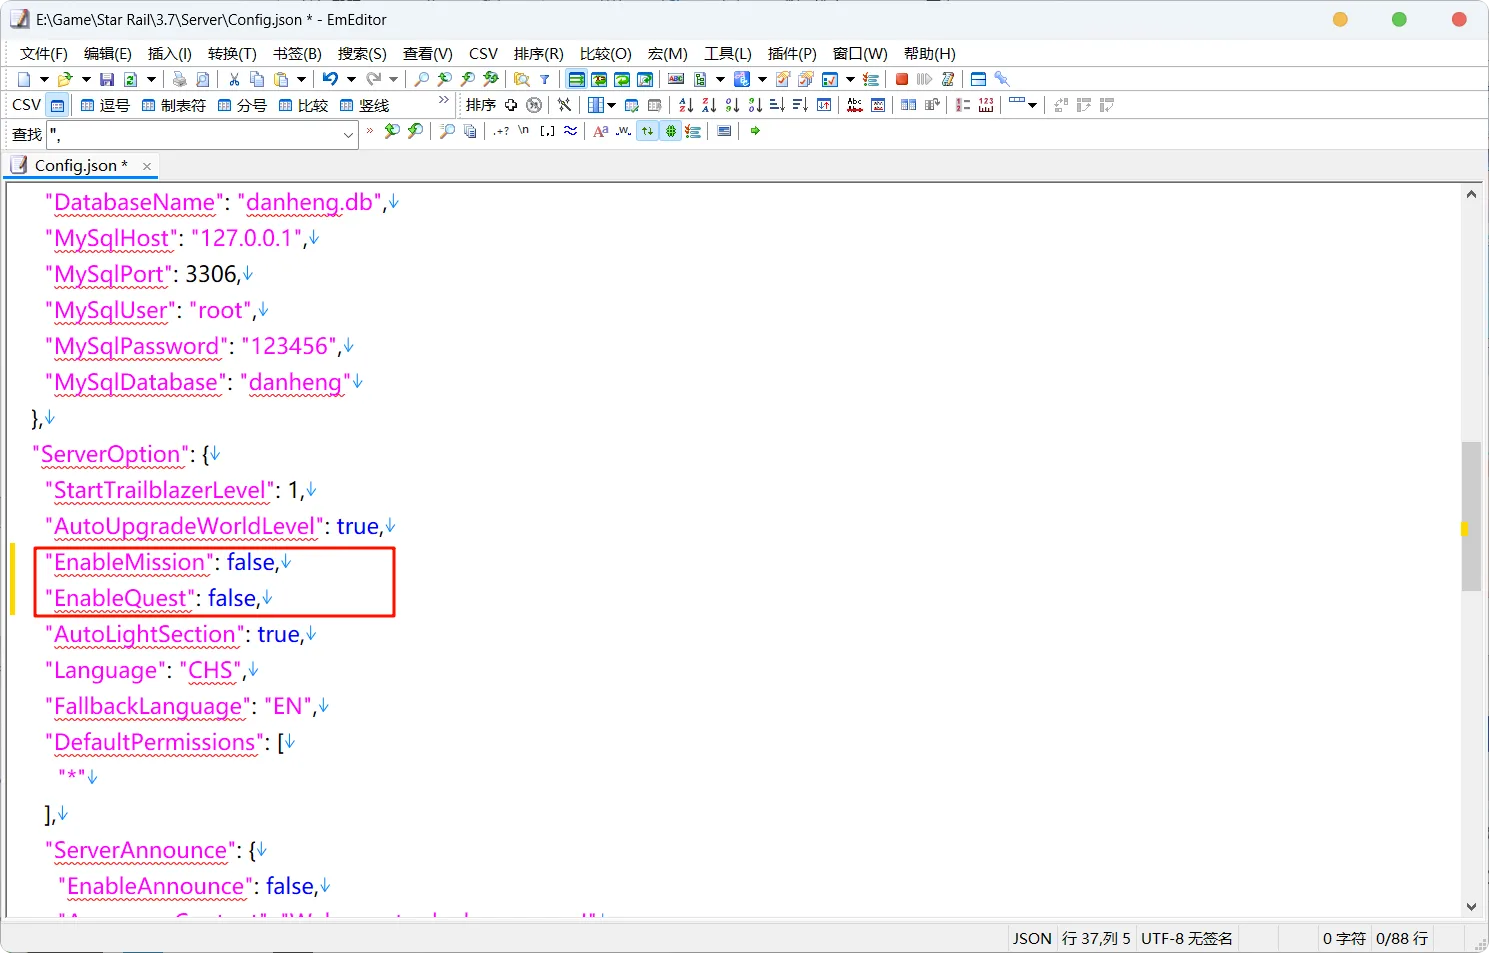Open the 搜索(S) menu
The image size is (1489, 953).
coord(361,53)
